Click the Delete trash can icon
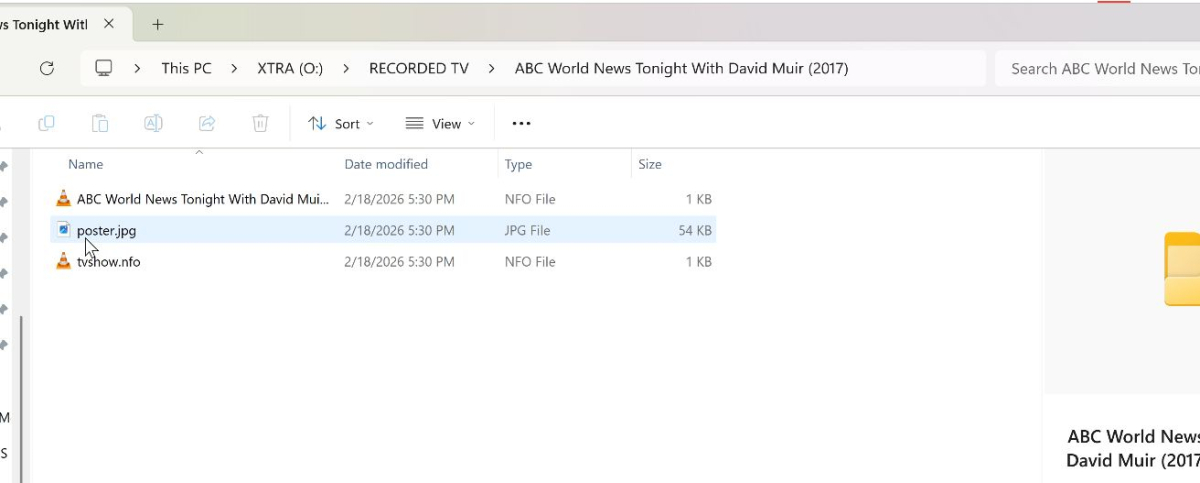The height and width of the screenshot is (483, 1200). pos(260,123)
